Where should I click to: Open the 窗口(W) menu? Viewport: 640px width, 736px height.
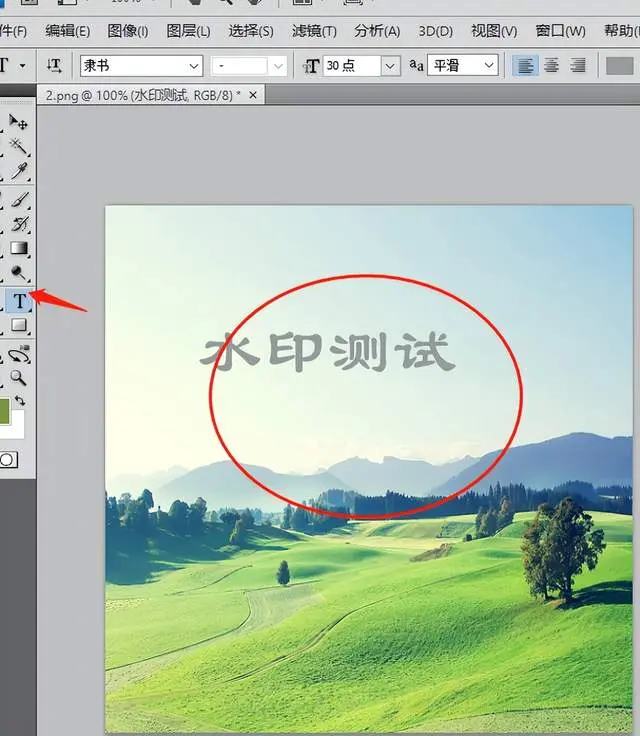point(560,31)
